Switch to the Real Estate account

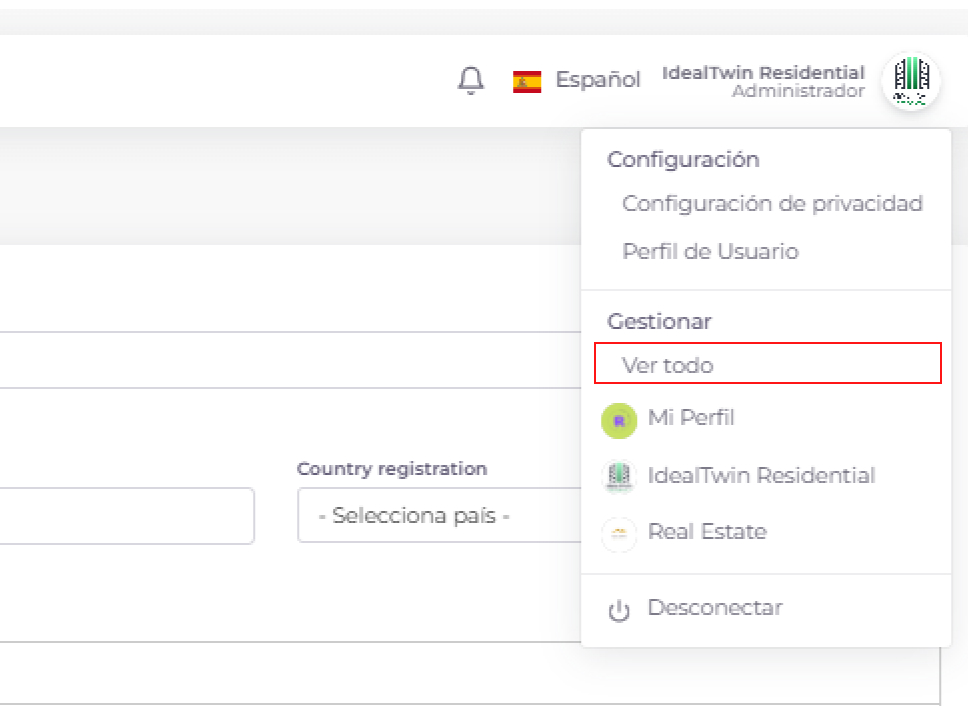(707, 532)
